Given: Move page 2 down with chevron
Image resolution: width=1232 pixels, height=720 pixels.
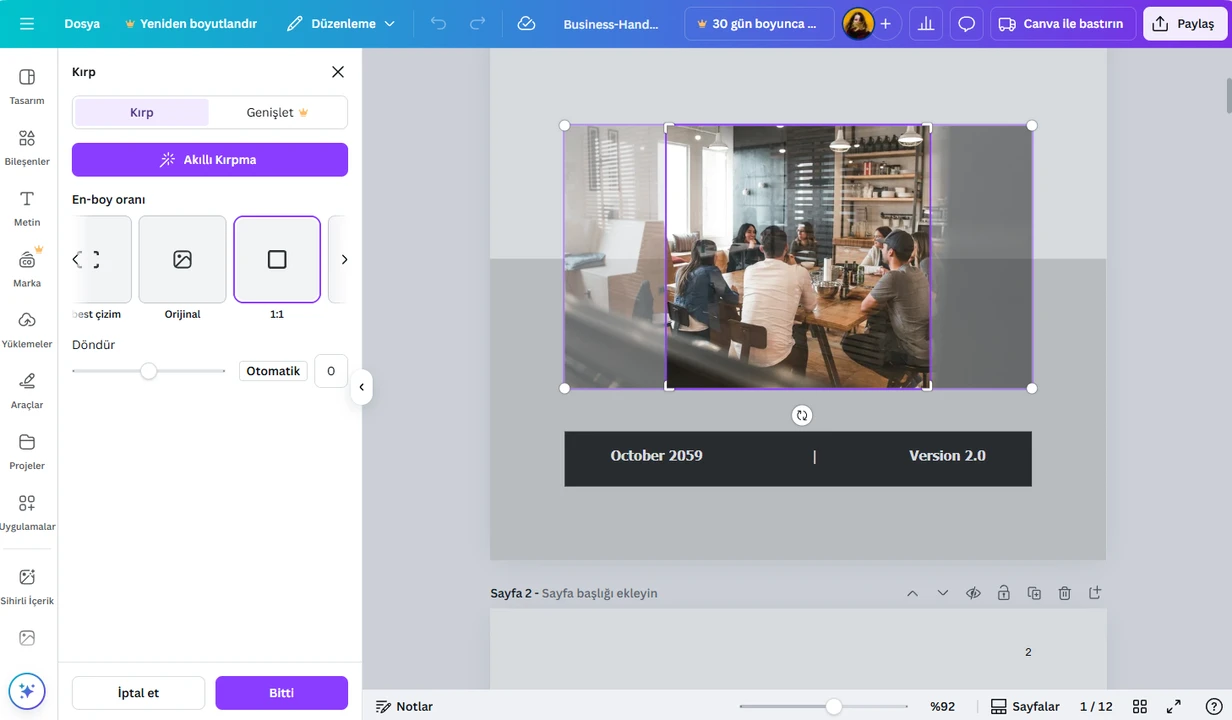Looking at the screenshot, I should click(943, 593).
